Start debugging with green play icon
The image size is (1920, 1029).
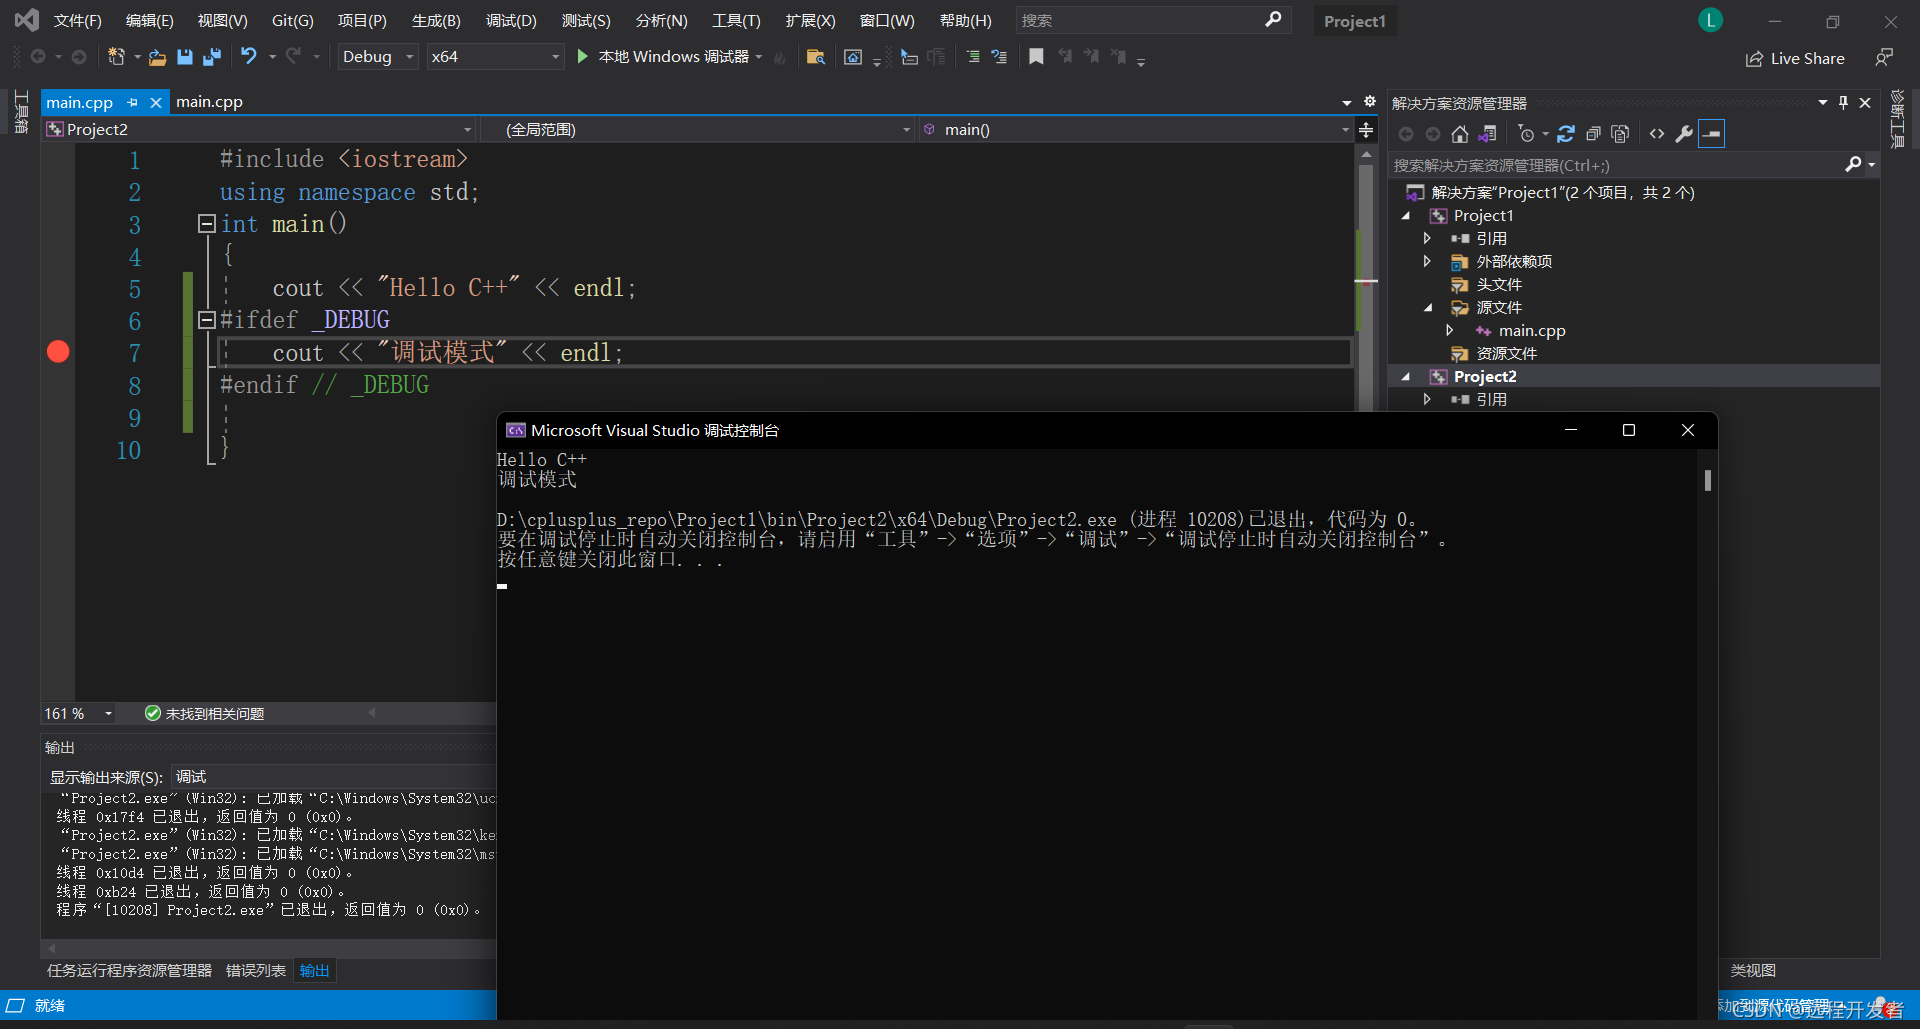[x=582, y=57]
